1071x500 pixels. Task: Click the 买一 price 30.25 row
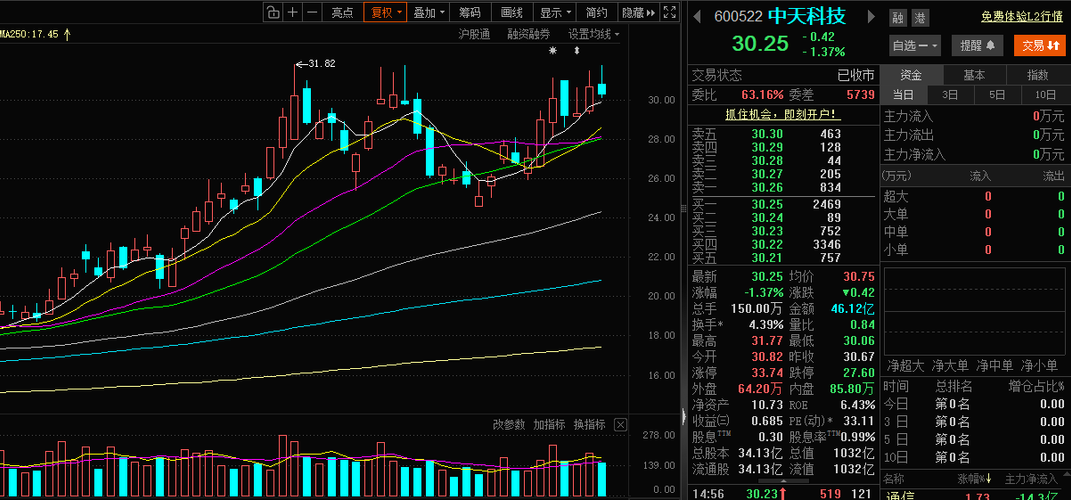click(x=781, y=204)
